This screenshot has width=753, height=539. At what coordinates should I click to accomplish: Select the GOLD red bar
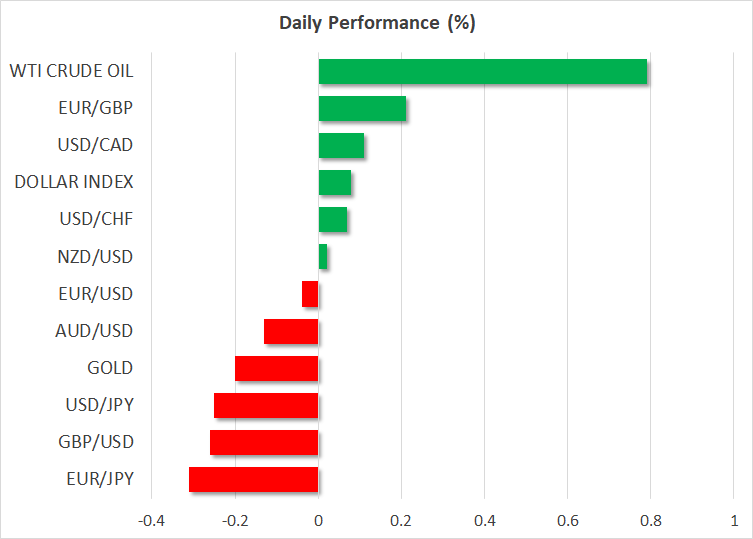coord(276,368)
